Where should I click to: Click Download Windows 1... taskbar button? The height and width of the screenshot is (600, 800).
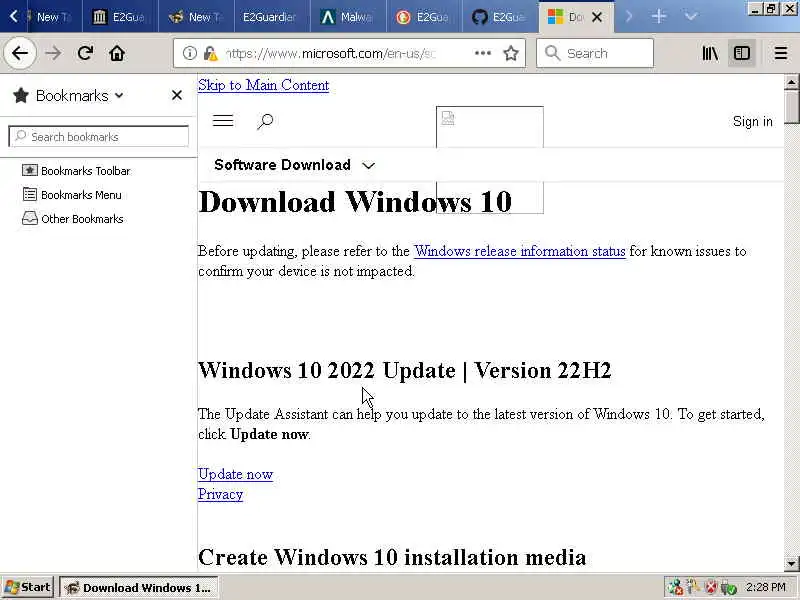click(x=139, y=588)
